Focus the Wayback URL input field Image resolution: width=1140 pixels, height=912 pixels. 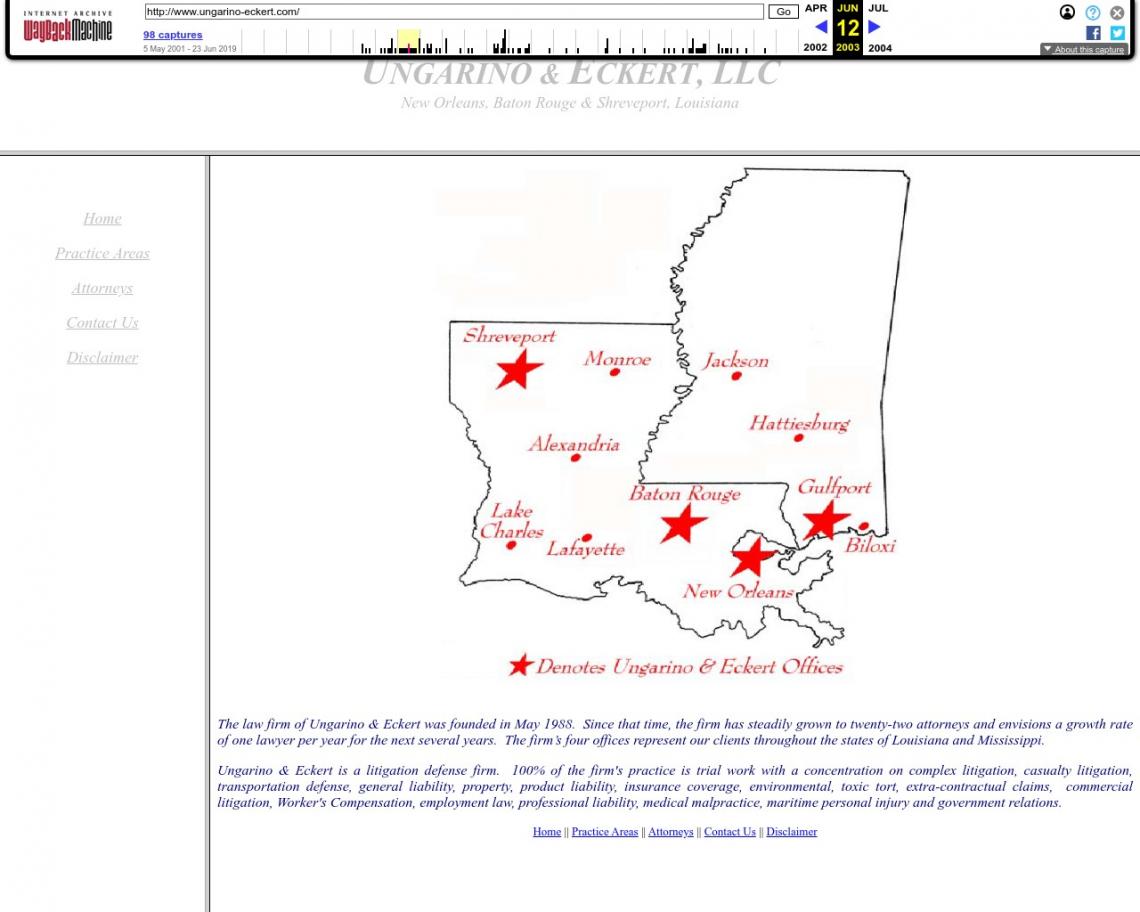[x=454, y=12]
